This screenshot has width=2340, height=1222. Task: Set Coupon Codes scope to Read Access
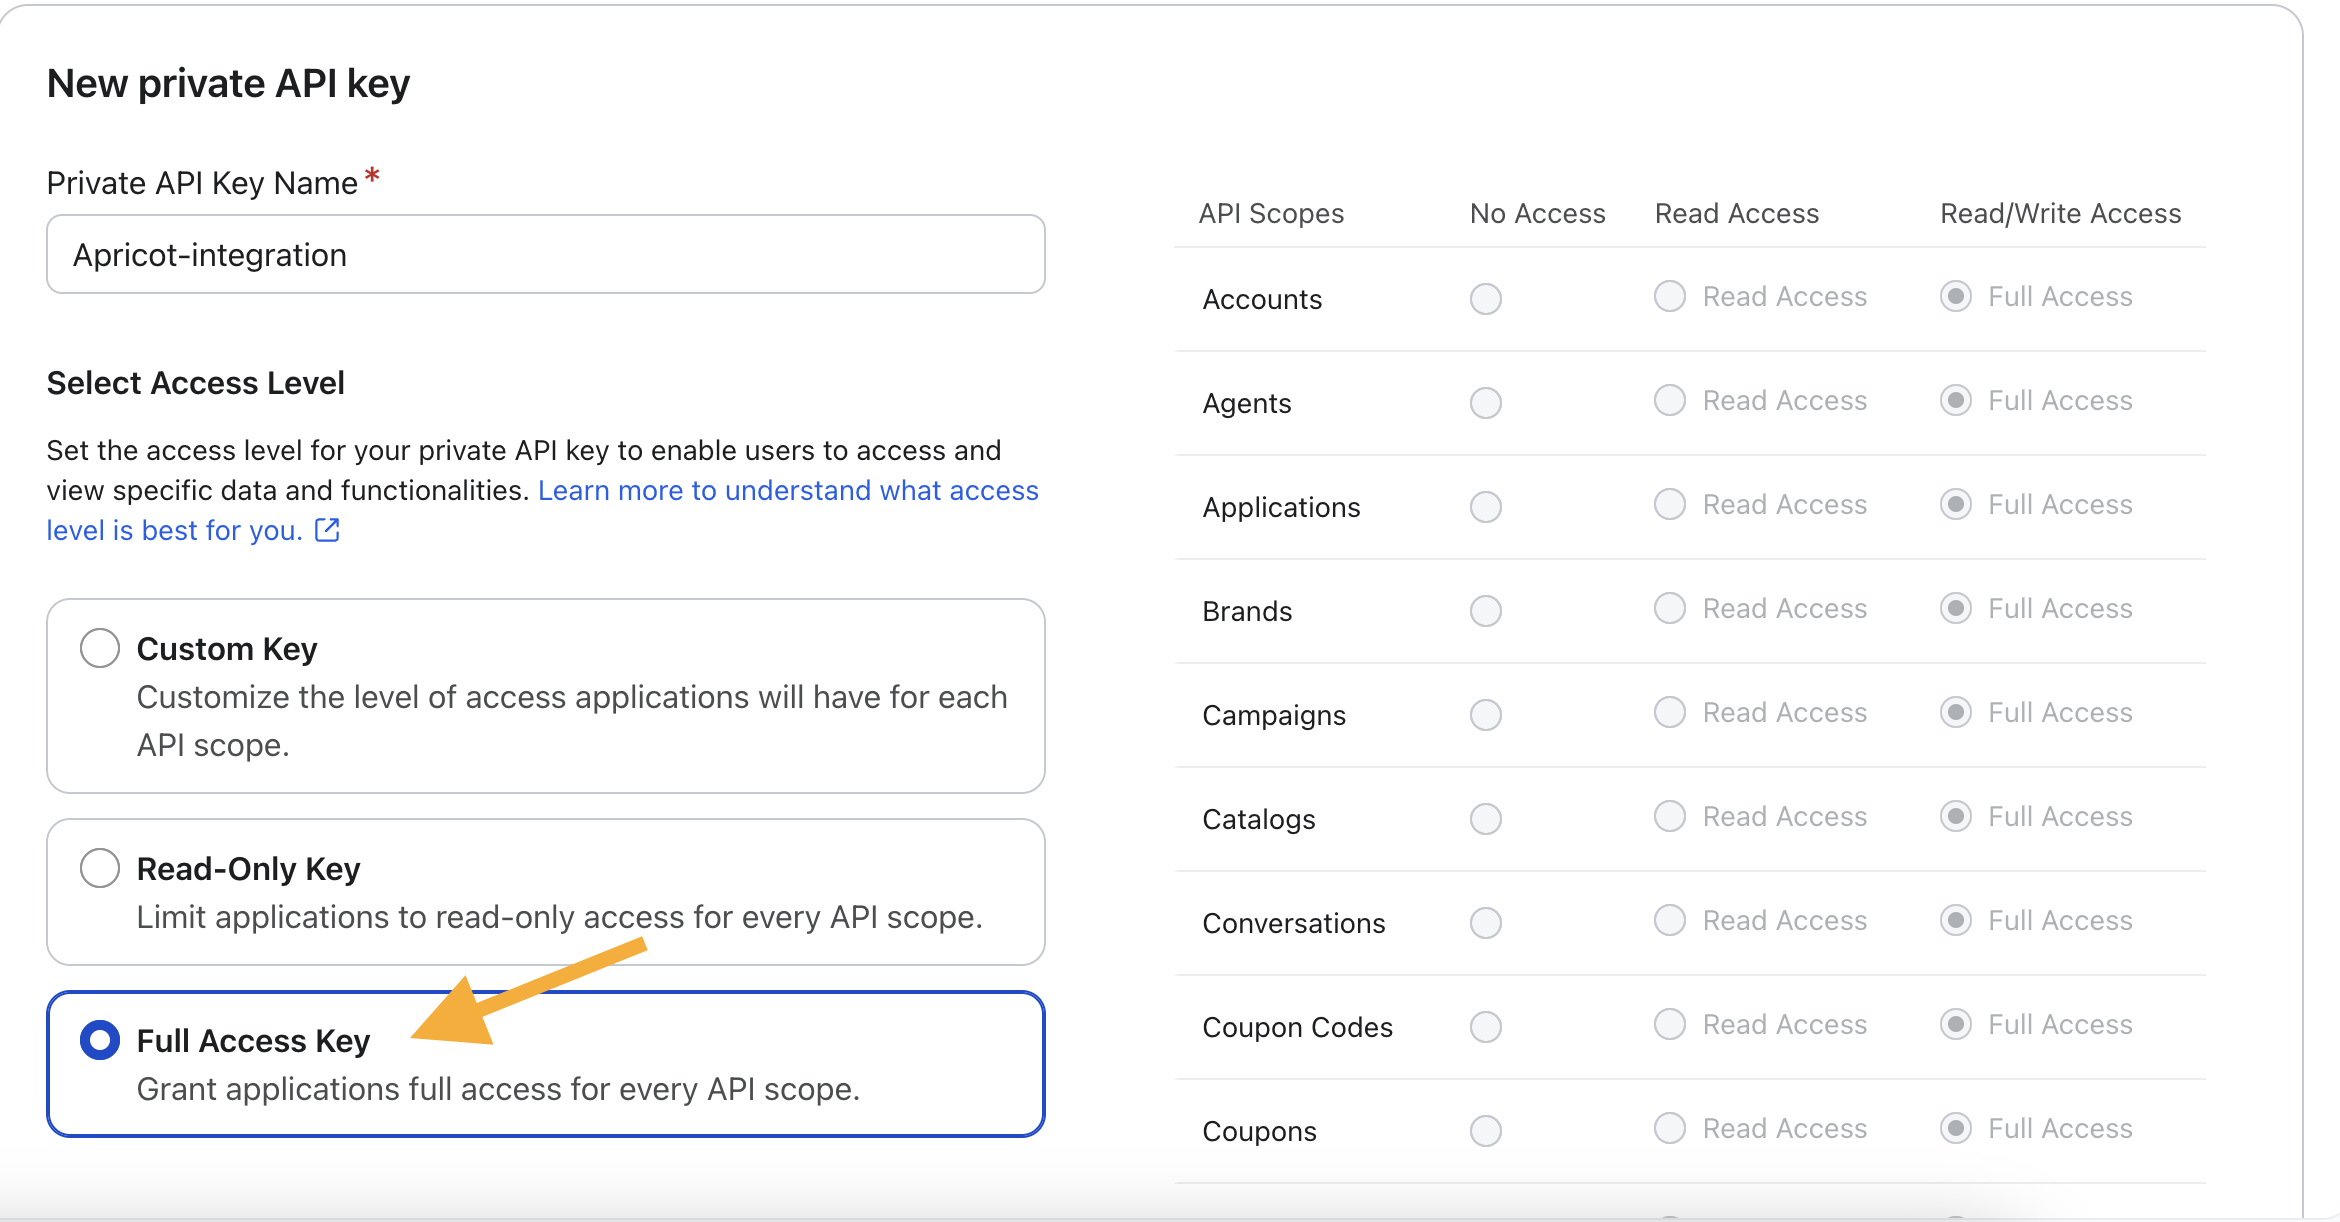pyautogui.click(x=1670, y=1024)
